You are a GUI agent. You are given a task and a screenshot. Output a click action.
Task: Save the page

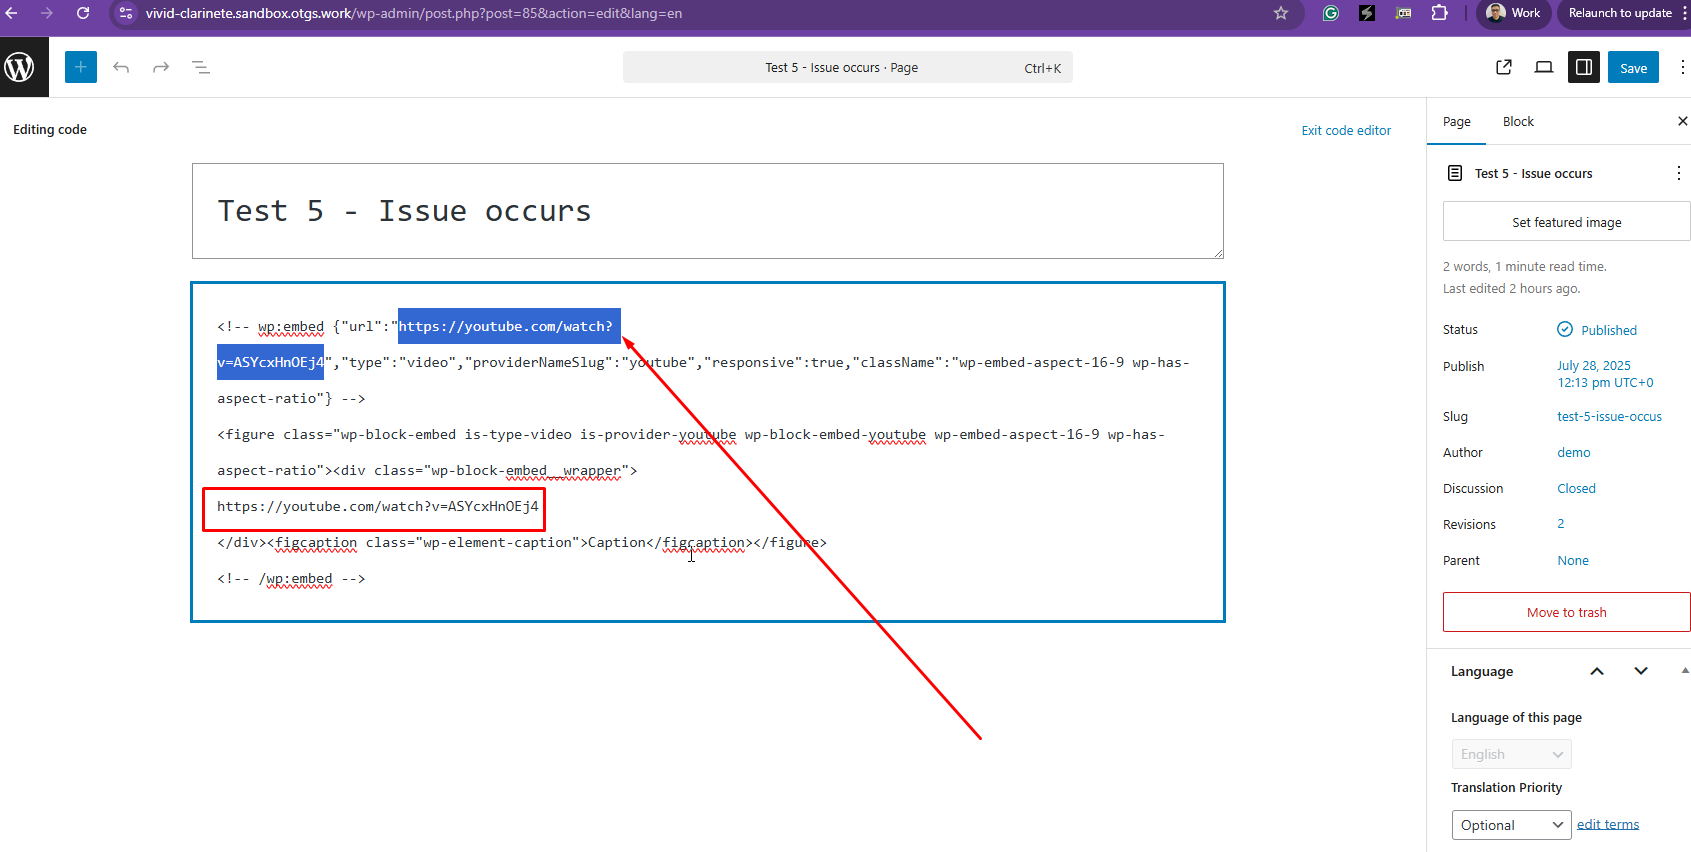(1633, 67)
